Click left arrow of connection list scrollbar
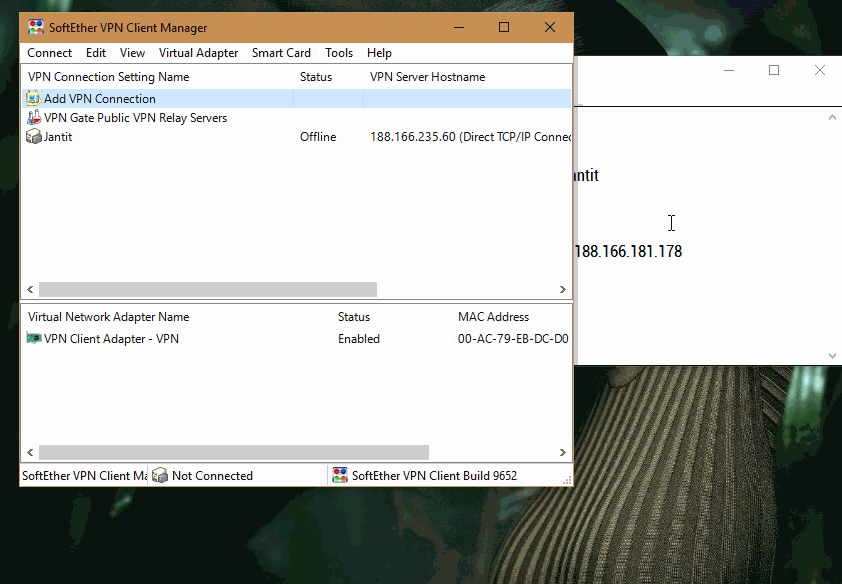Viewport: 842px width, 584px height. click(30, 289)
